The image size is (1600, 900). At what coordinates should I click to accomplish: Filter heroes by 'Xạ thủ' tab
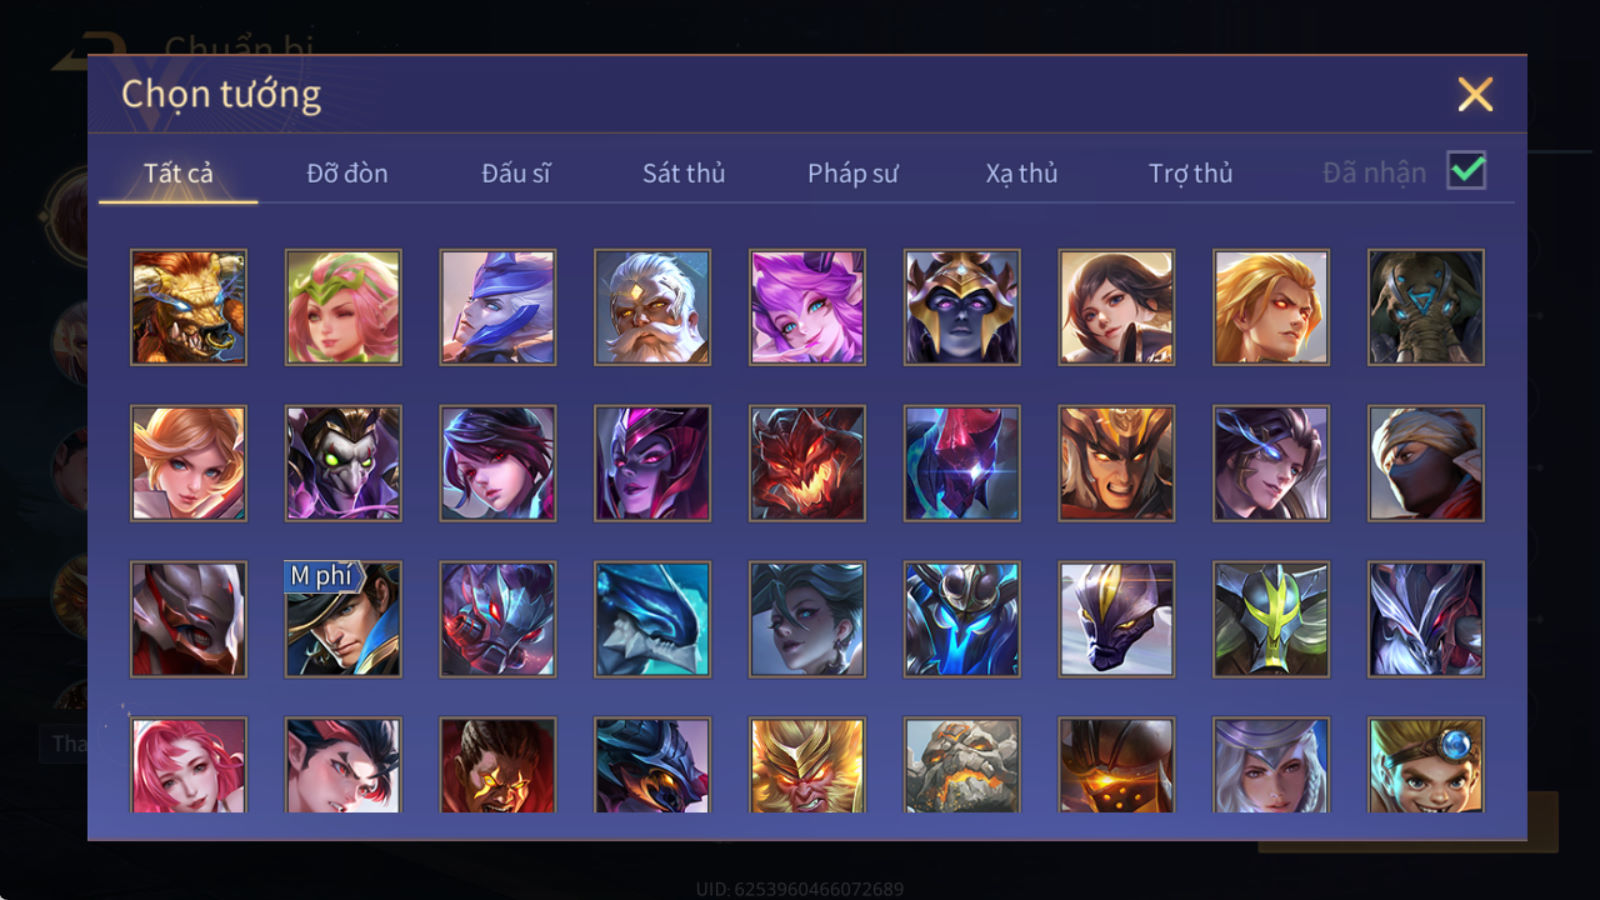[1021, 173]
